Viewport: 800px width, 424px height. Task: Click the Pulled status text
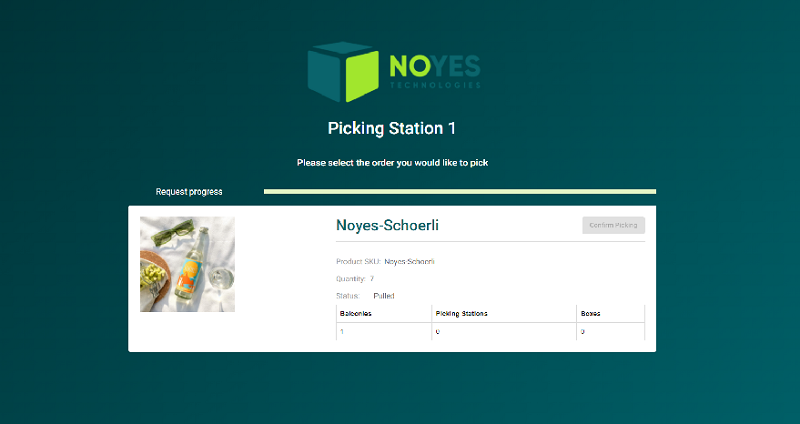tap(385, 296)
